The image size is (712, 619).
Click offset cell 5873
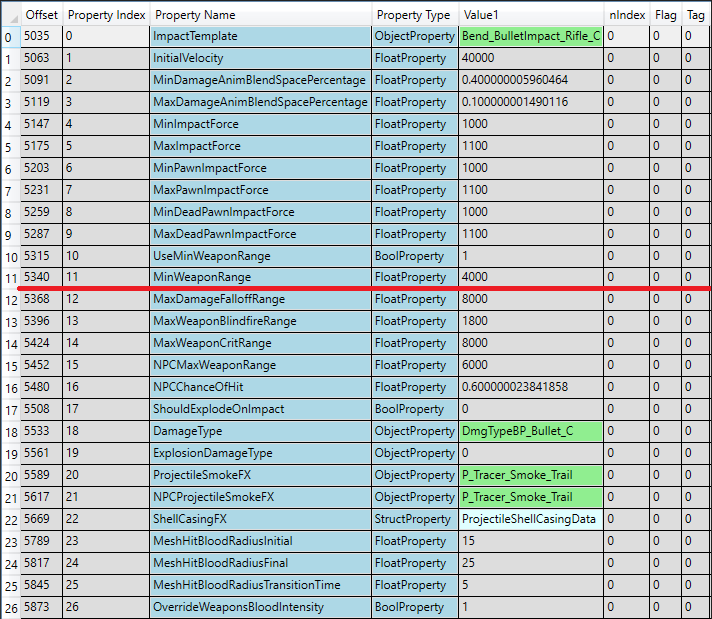tap(41, 607)
